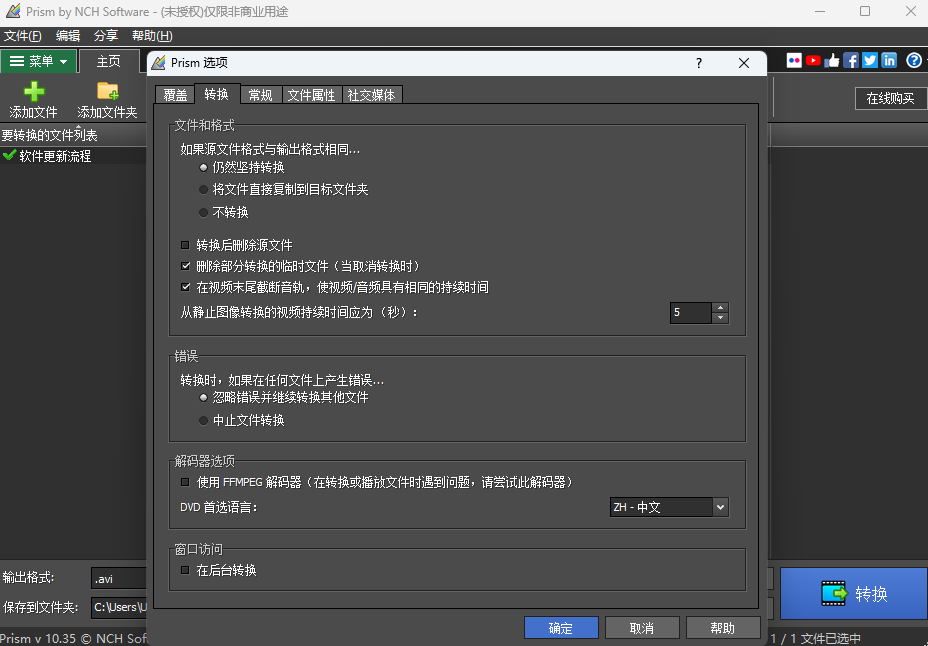Open the green 菜单 dropdown button

pos(38,61)
